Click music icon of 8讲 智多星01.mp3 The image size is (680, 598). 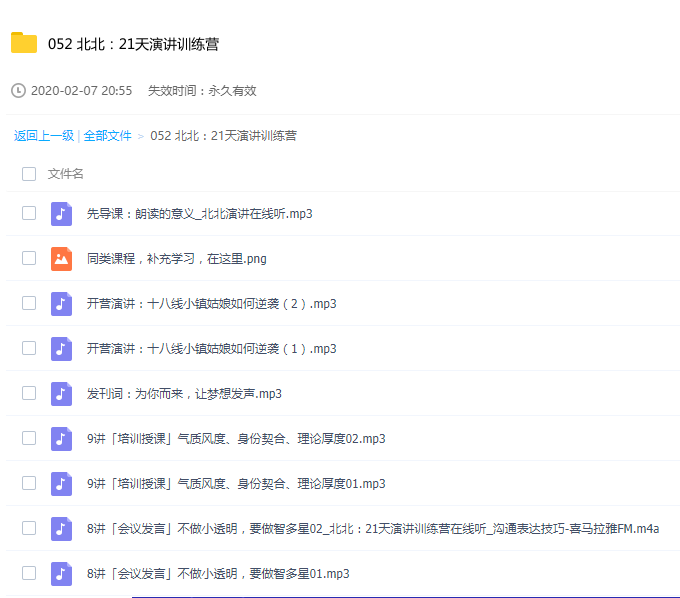click(62, 574)
